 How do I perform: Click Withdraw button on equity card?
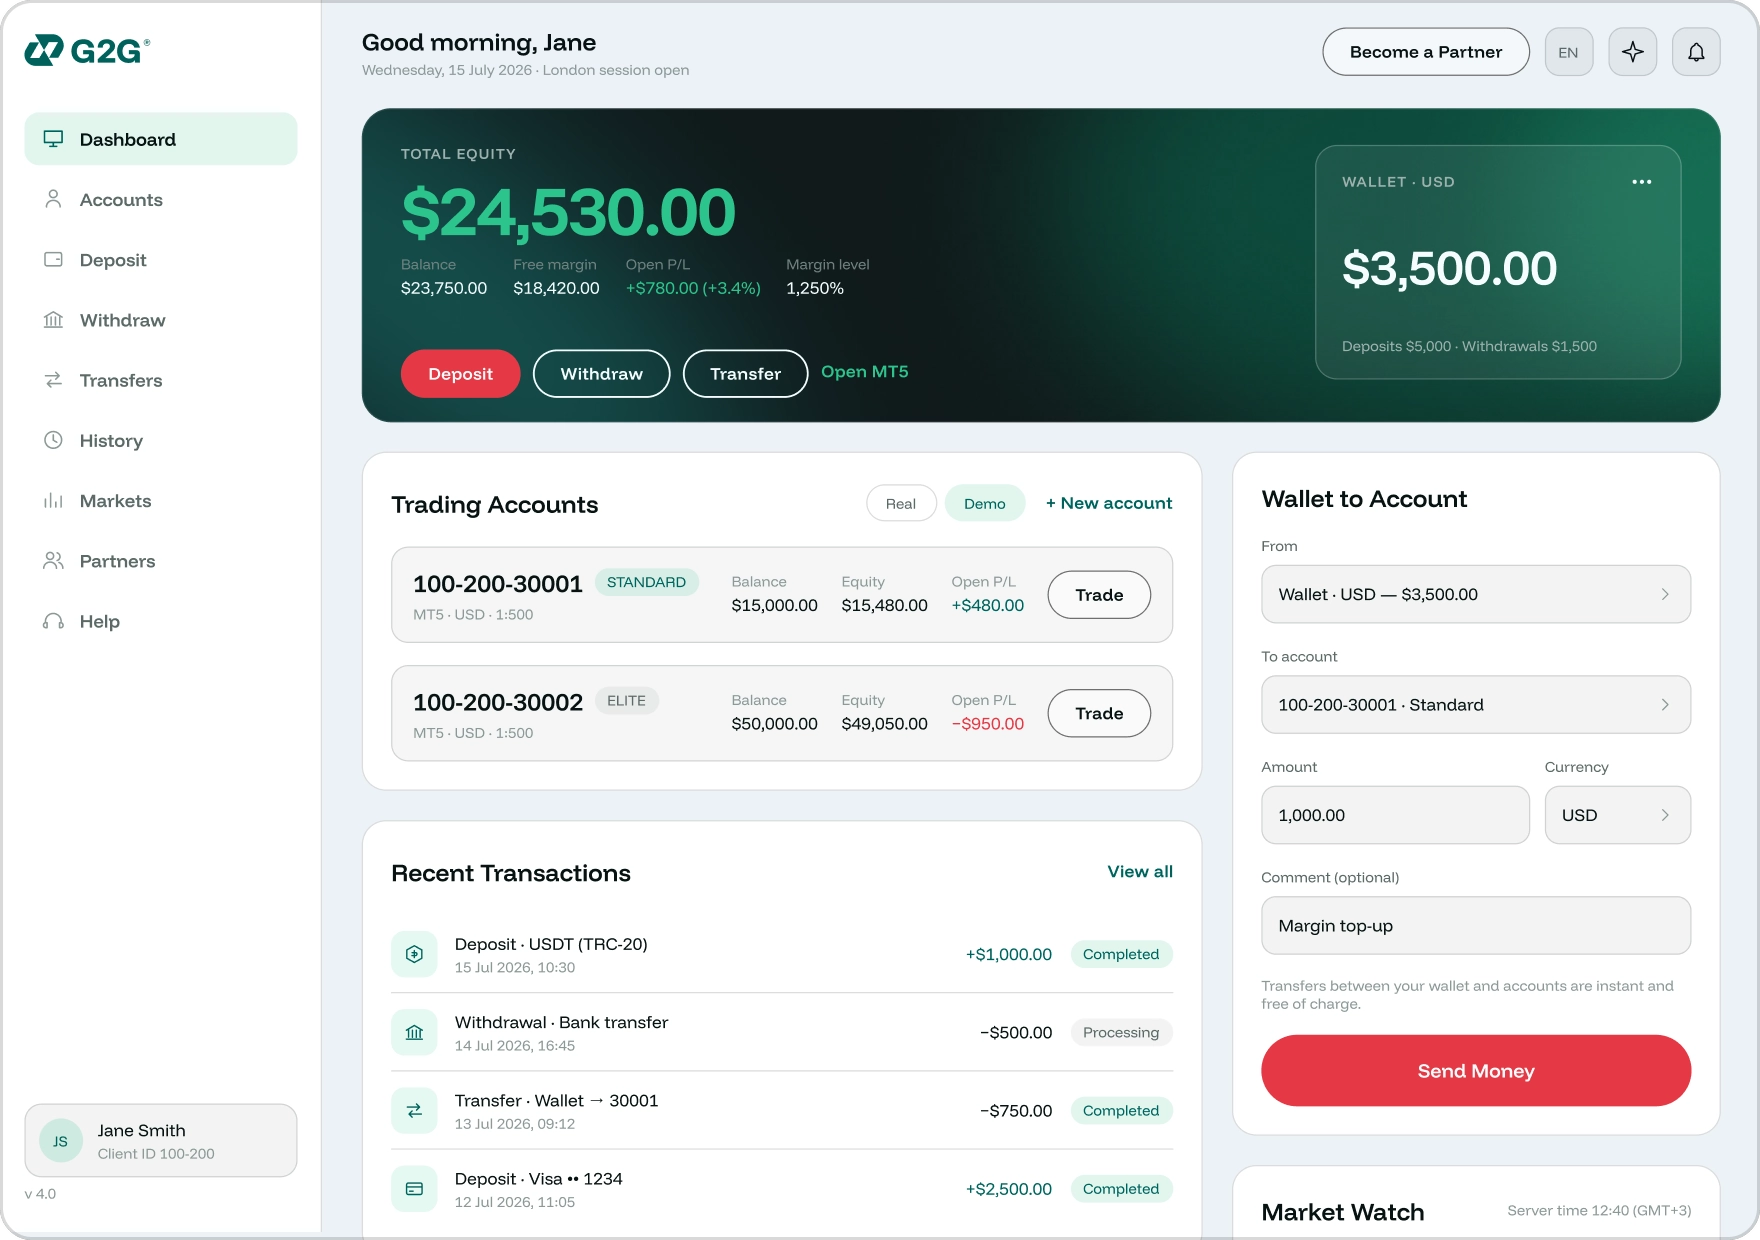coord(601,373)
